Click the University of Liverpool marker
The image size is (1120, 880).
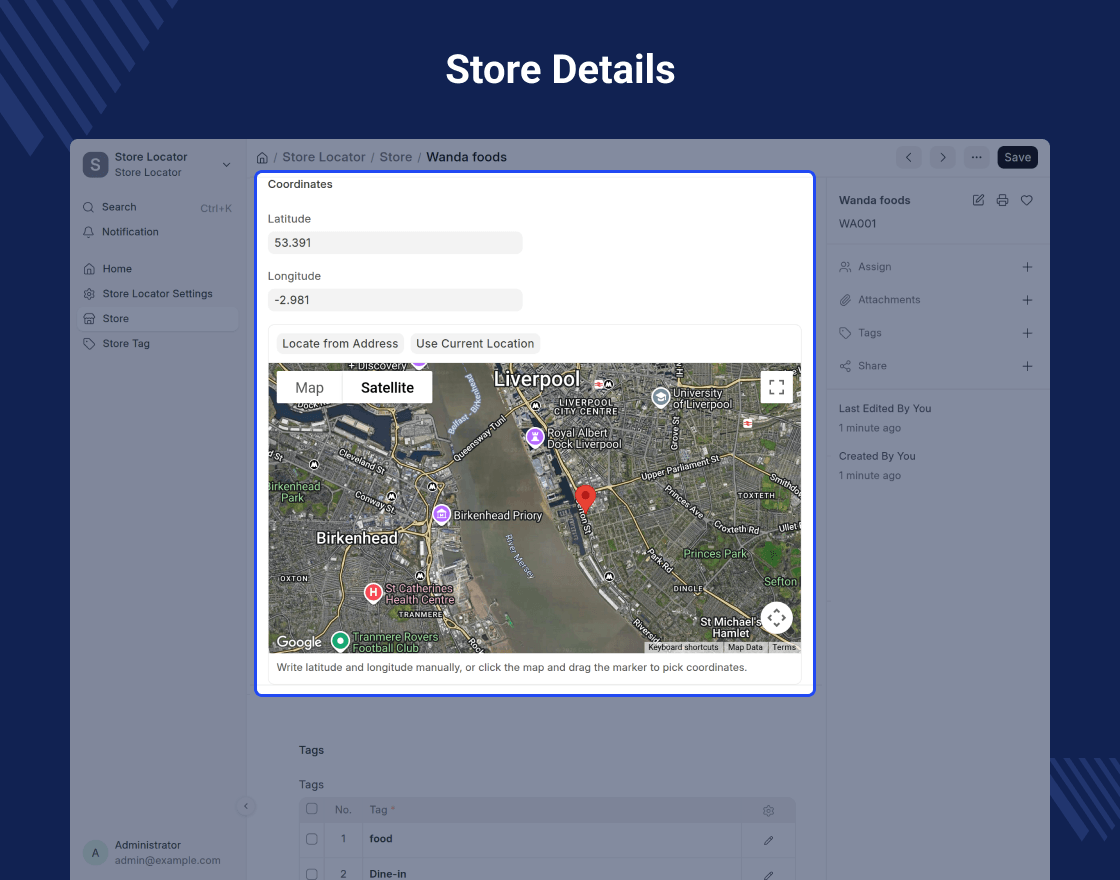coord(661,397)
